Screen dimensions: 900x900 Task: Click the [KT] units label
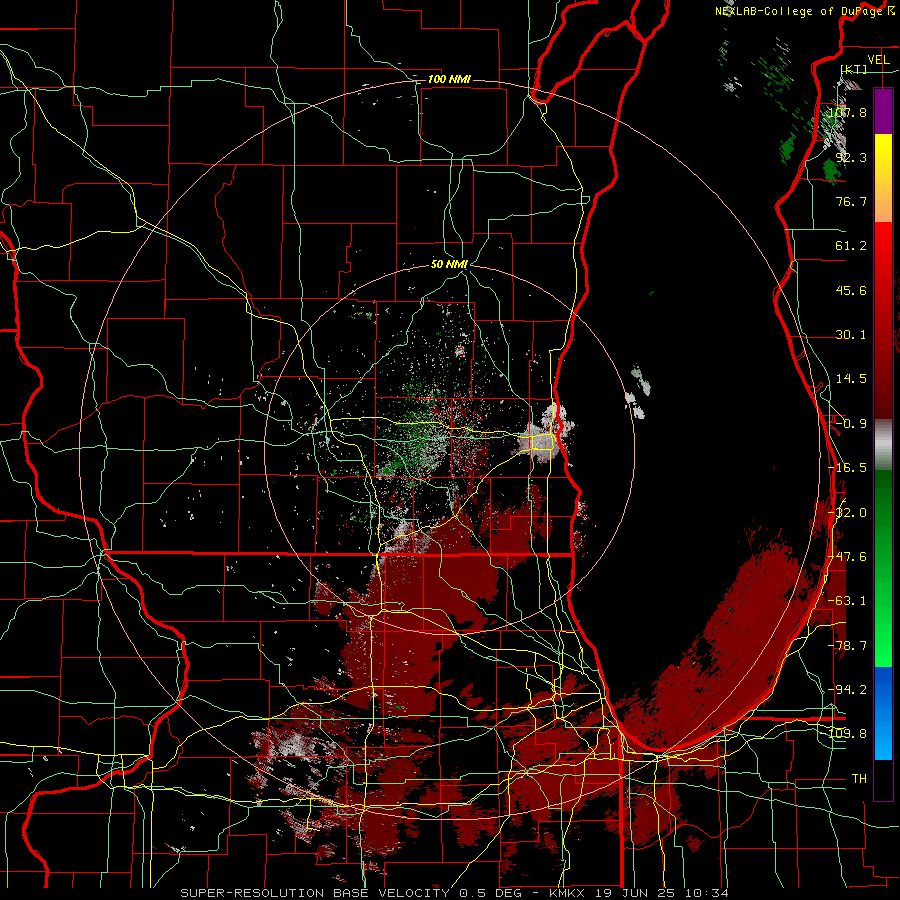pos(854,69)
